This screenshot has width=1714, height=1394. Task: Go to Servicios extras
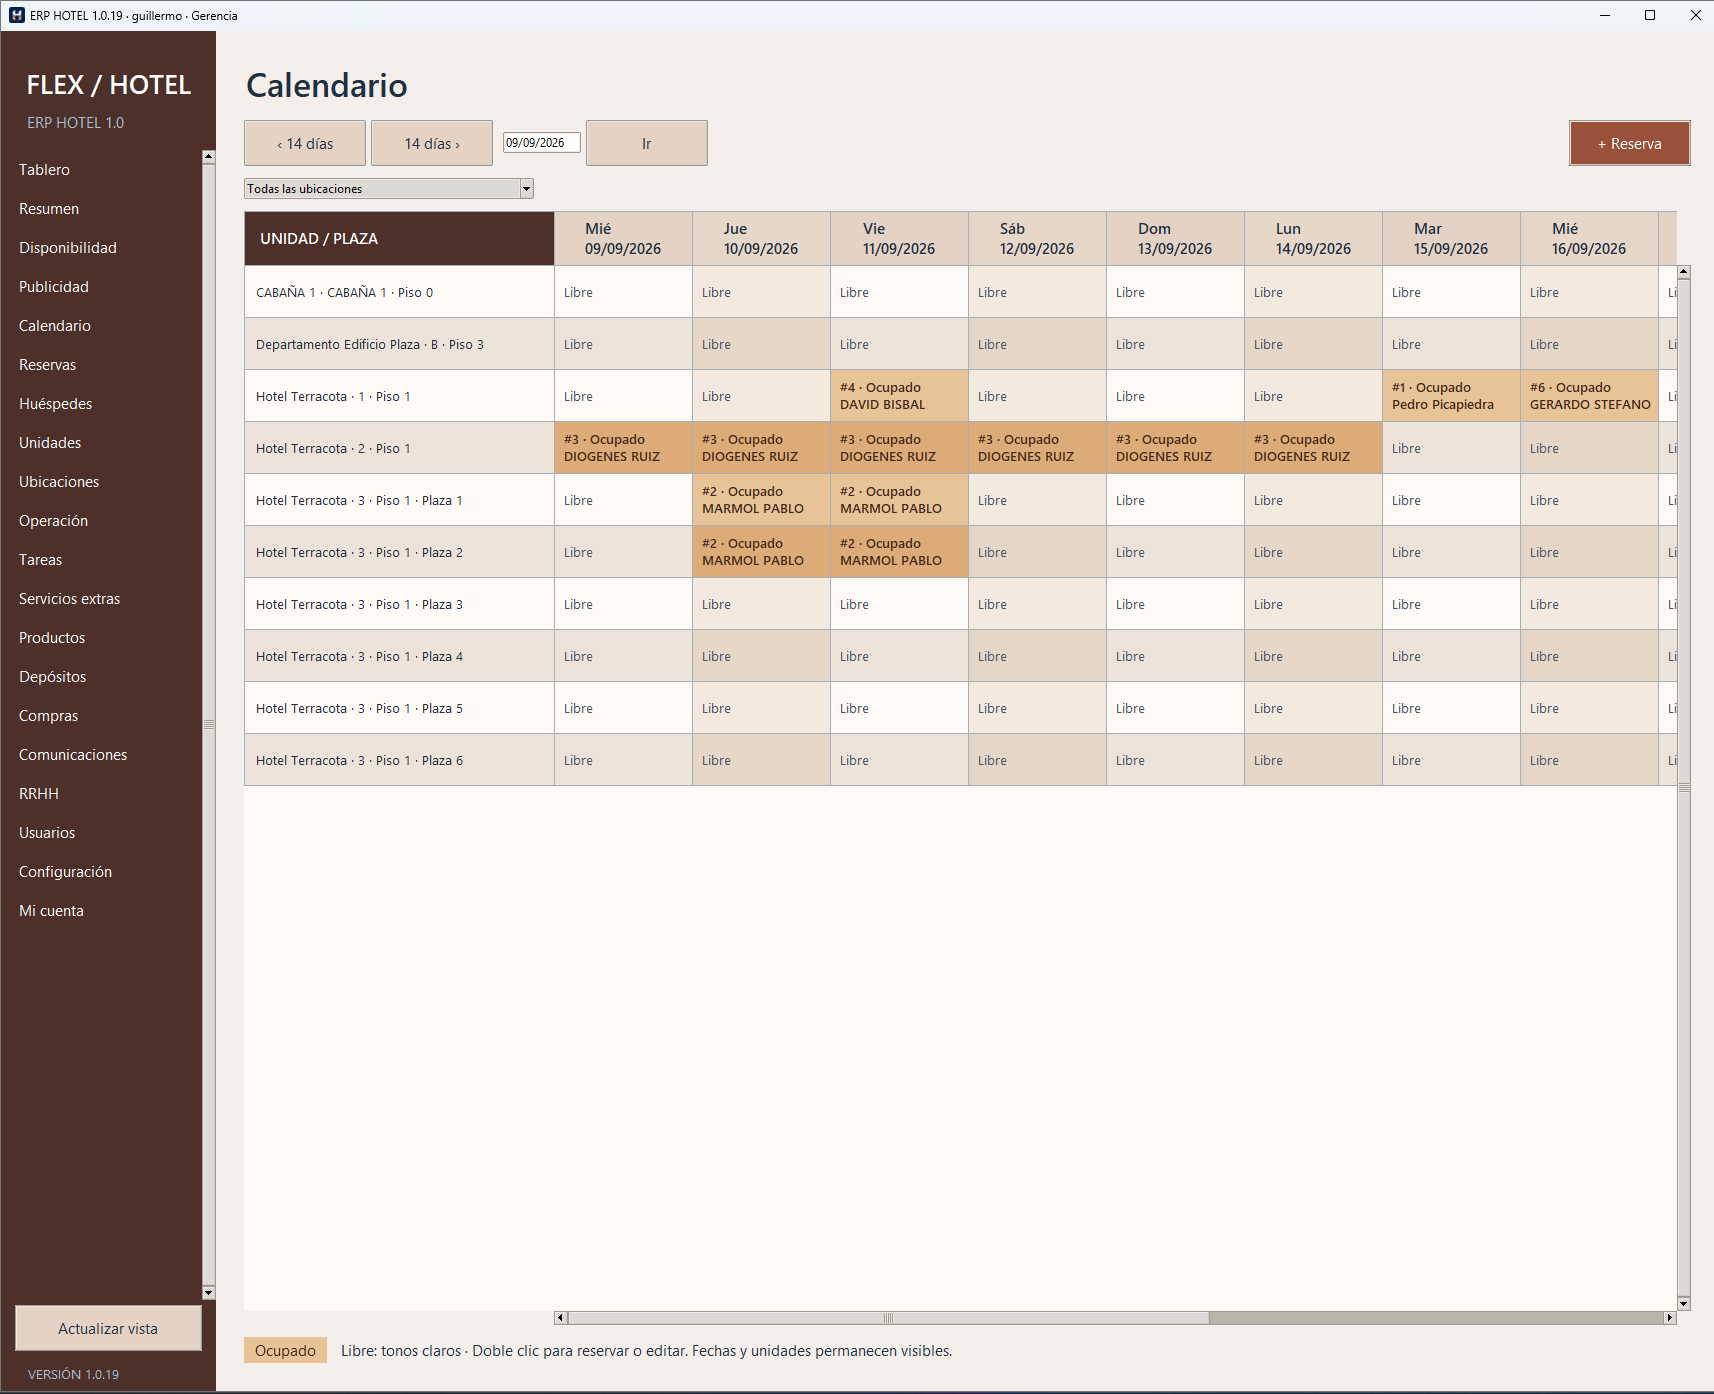70,599
